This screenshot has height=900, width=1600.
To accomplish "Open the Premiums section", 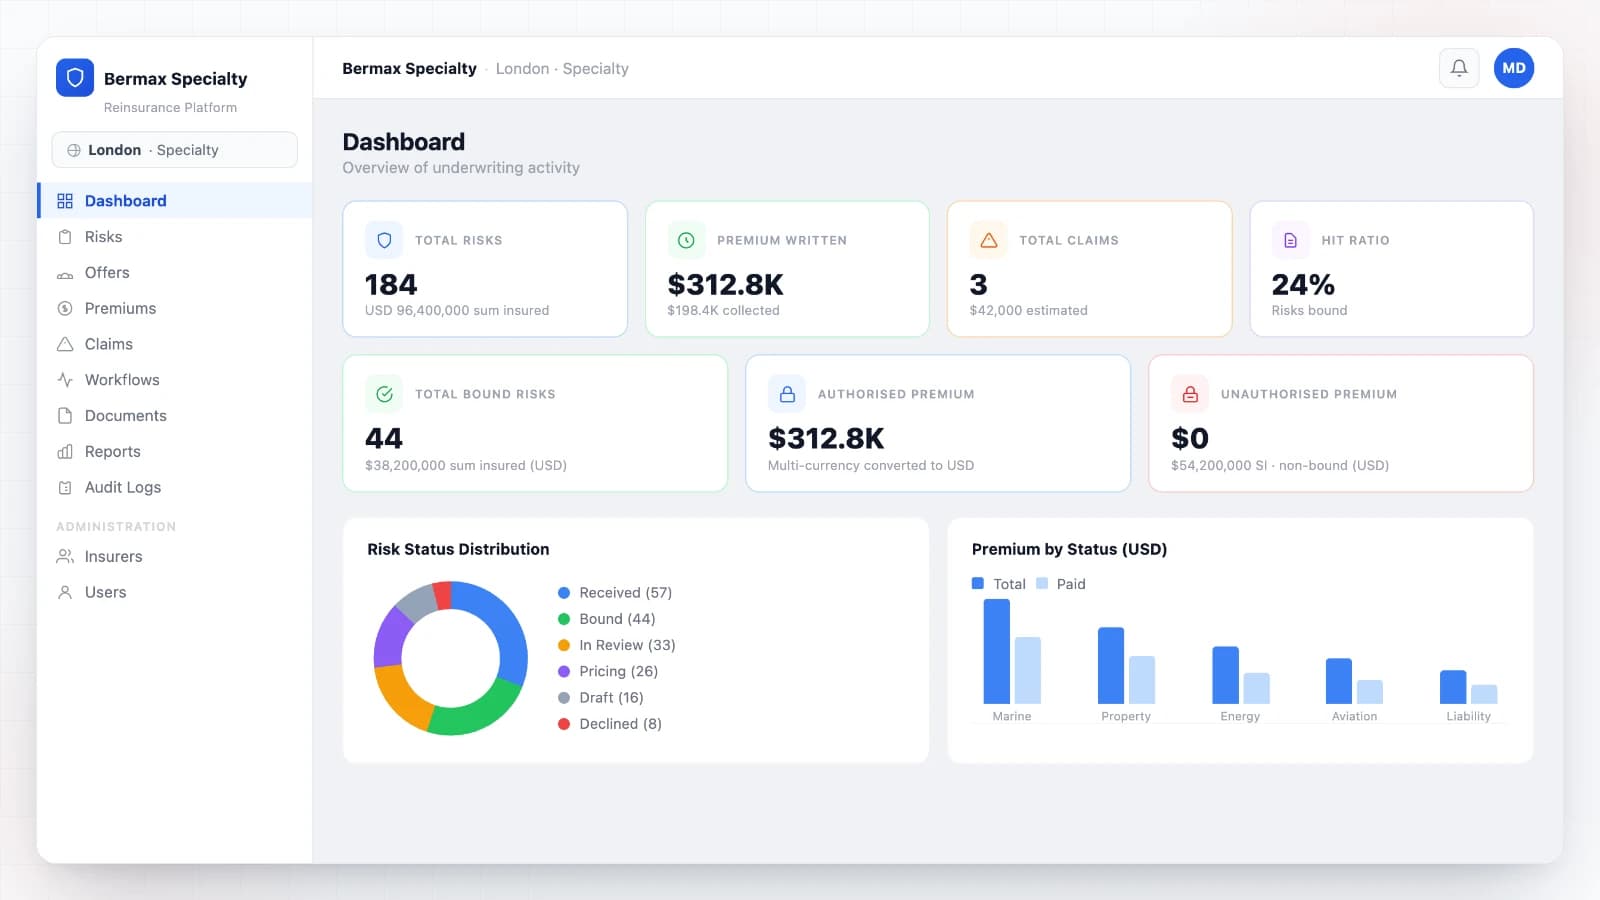I will click(175, 308).
